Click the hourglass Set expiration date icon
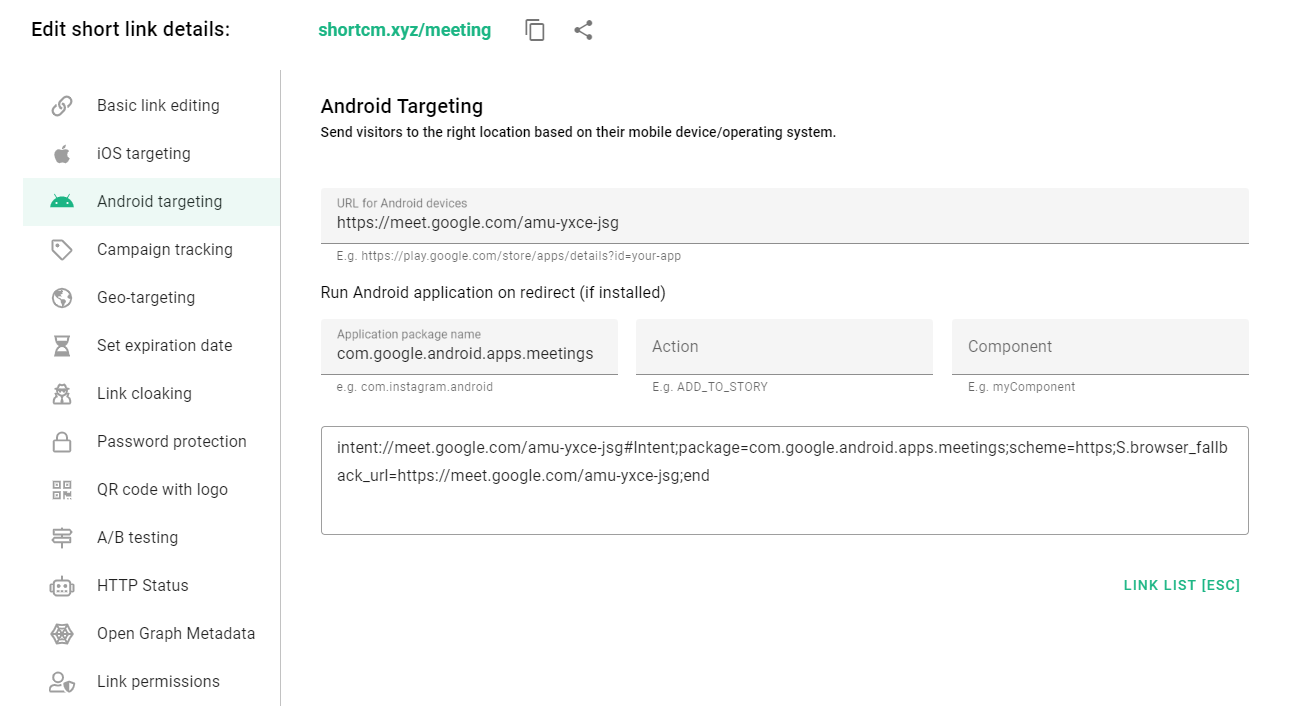The image size is (1303, 706). coord(61,345)
